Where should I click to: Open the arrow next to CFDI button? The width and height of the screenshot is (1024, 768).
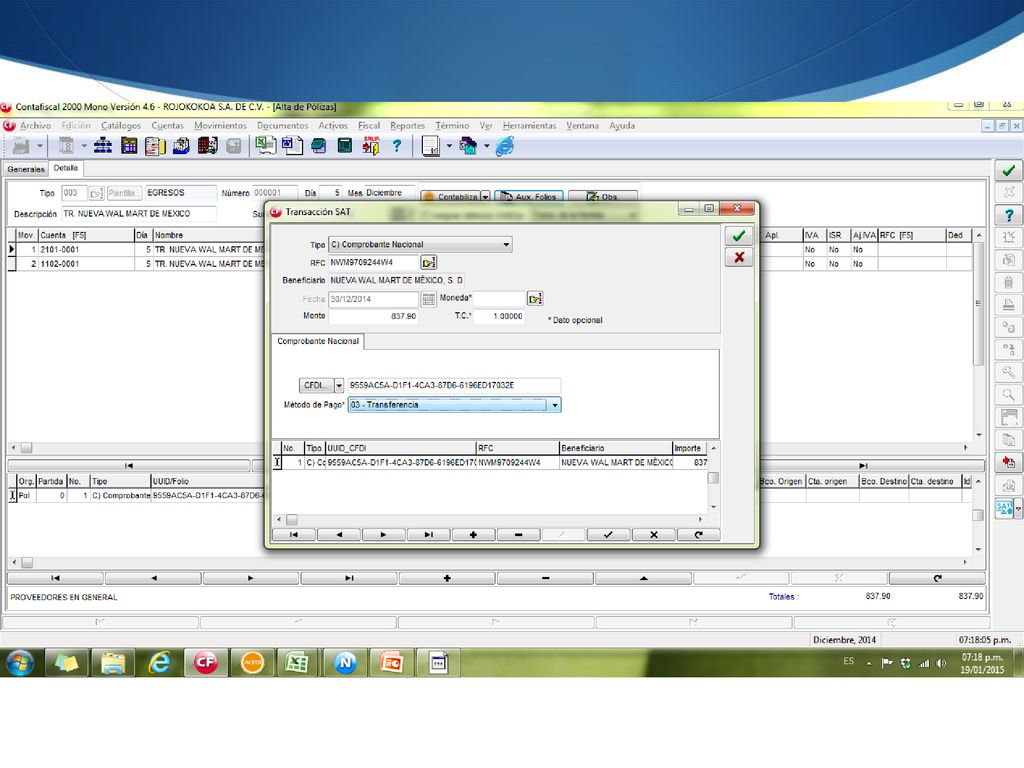click(339, 385)
